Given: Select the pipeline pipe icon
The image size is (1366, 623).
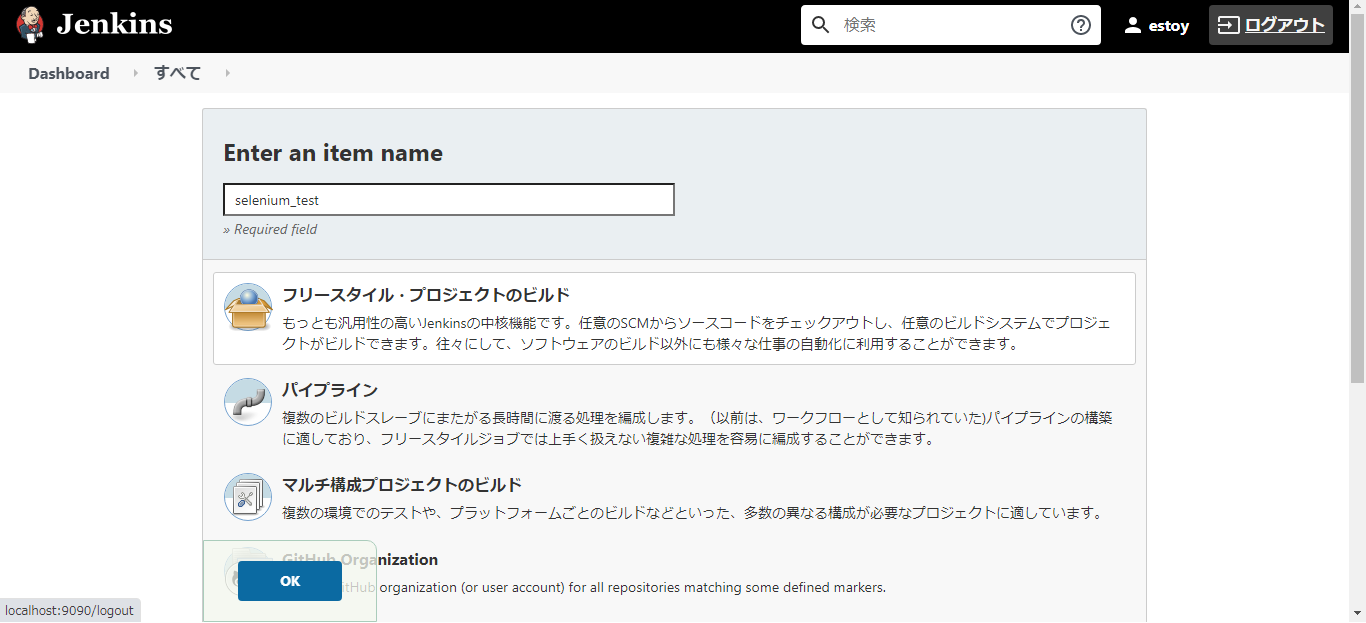Looking at the screenshot, I should [248, 402].
